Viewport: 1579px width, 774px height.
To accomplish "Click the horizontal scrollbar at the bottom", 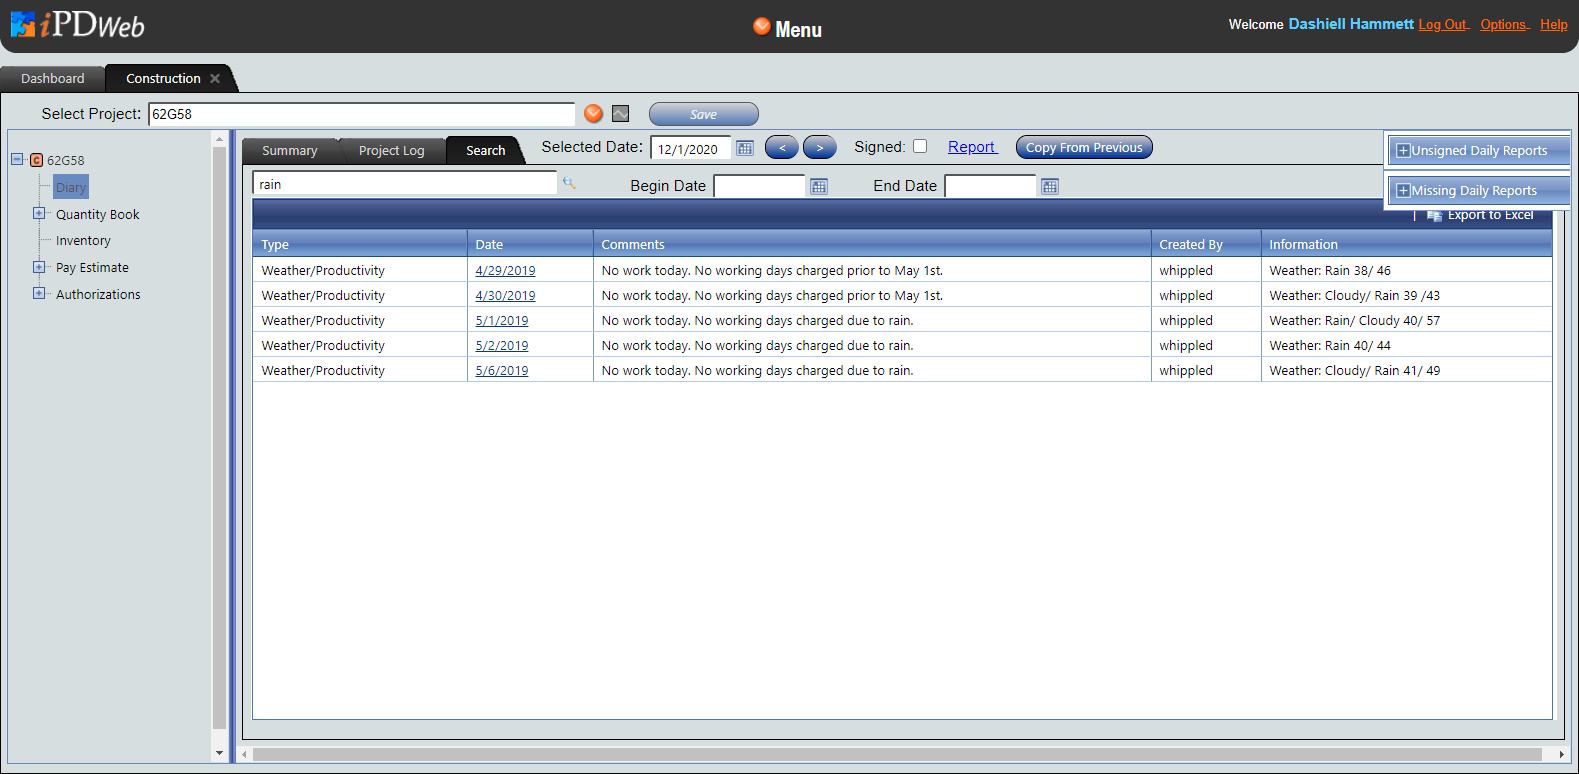I will pos(900,754).
